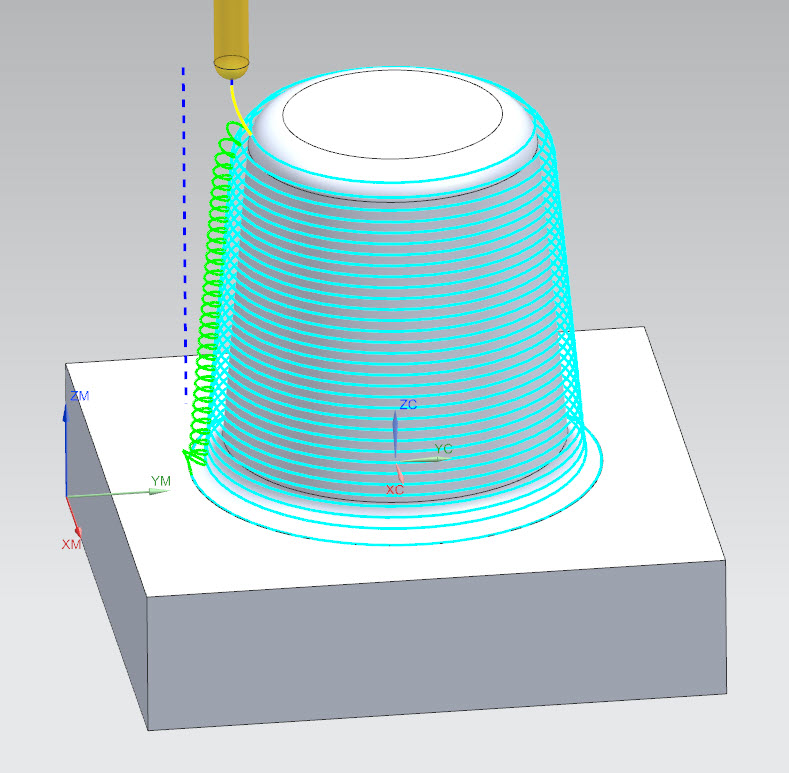Select the blue dashed rapid move line

tap(185, 234)
